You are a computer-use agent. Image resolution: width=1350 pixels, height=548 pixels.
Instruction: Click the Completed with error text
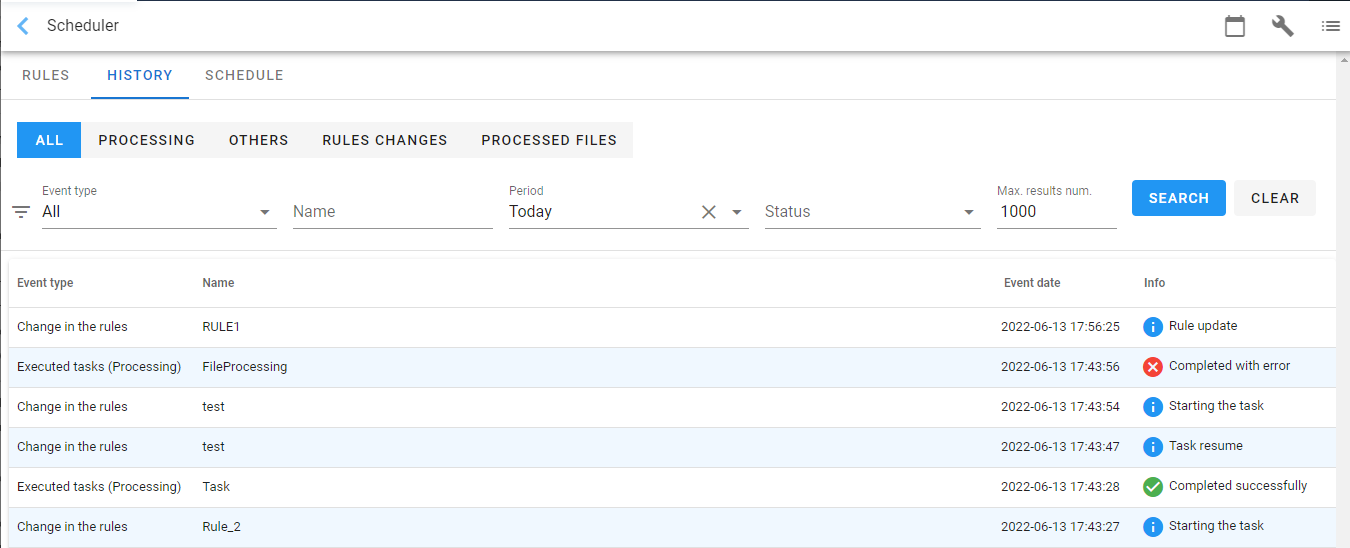1229,366
